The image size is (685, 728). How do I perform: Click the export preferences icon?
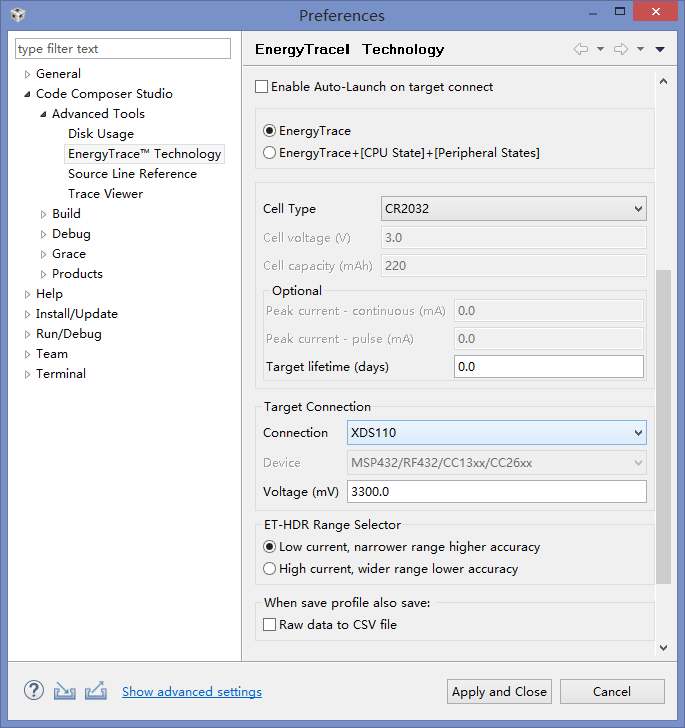coord(96,691)
